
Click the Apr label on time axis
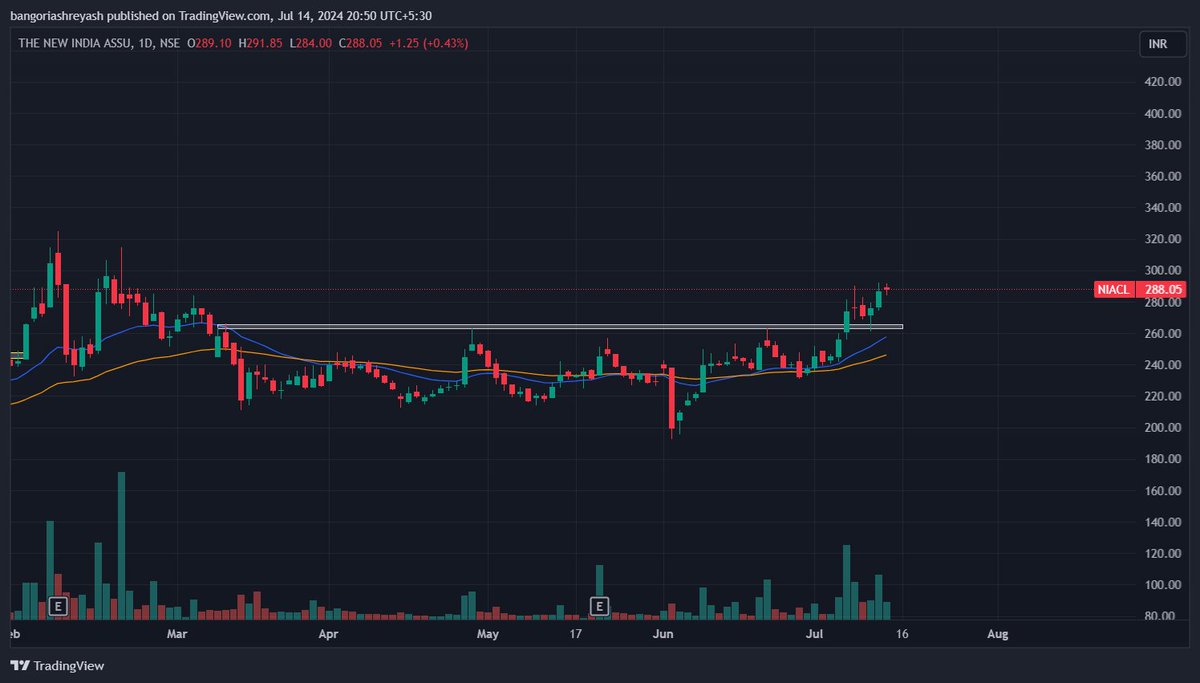(327, 634)
